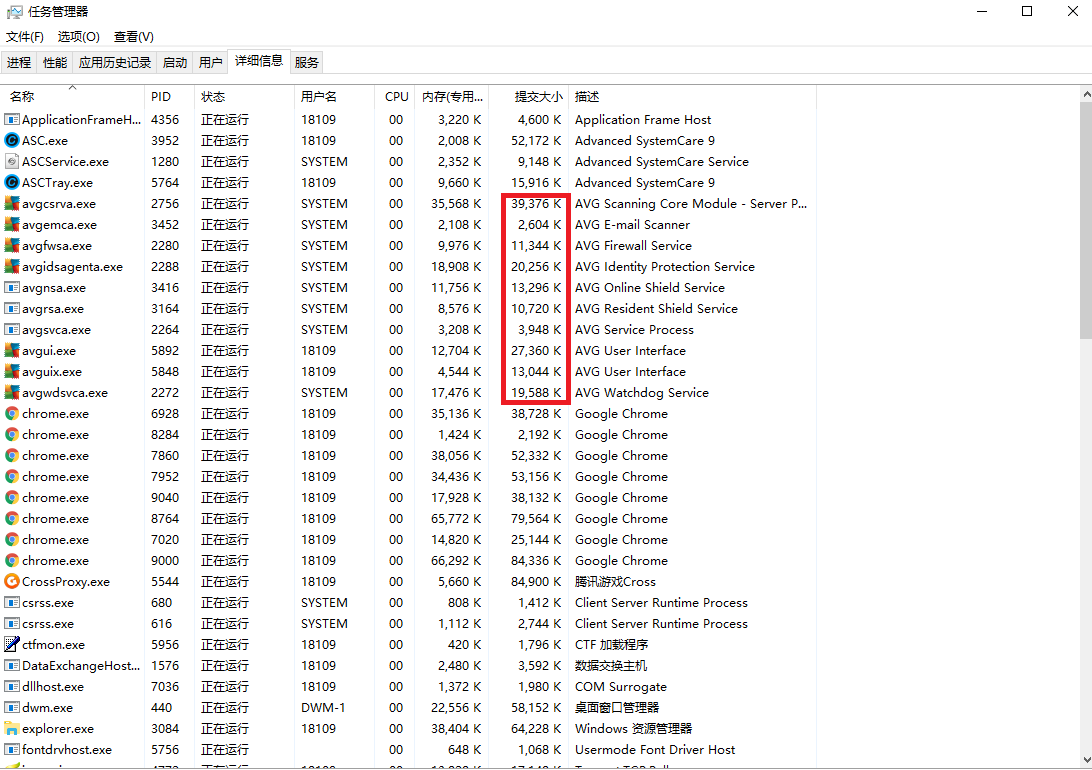Click the avgui.exe process icon
Screen dimensions: 1092x770
[x=12, y=351]
